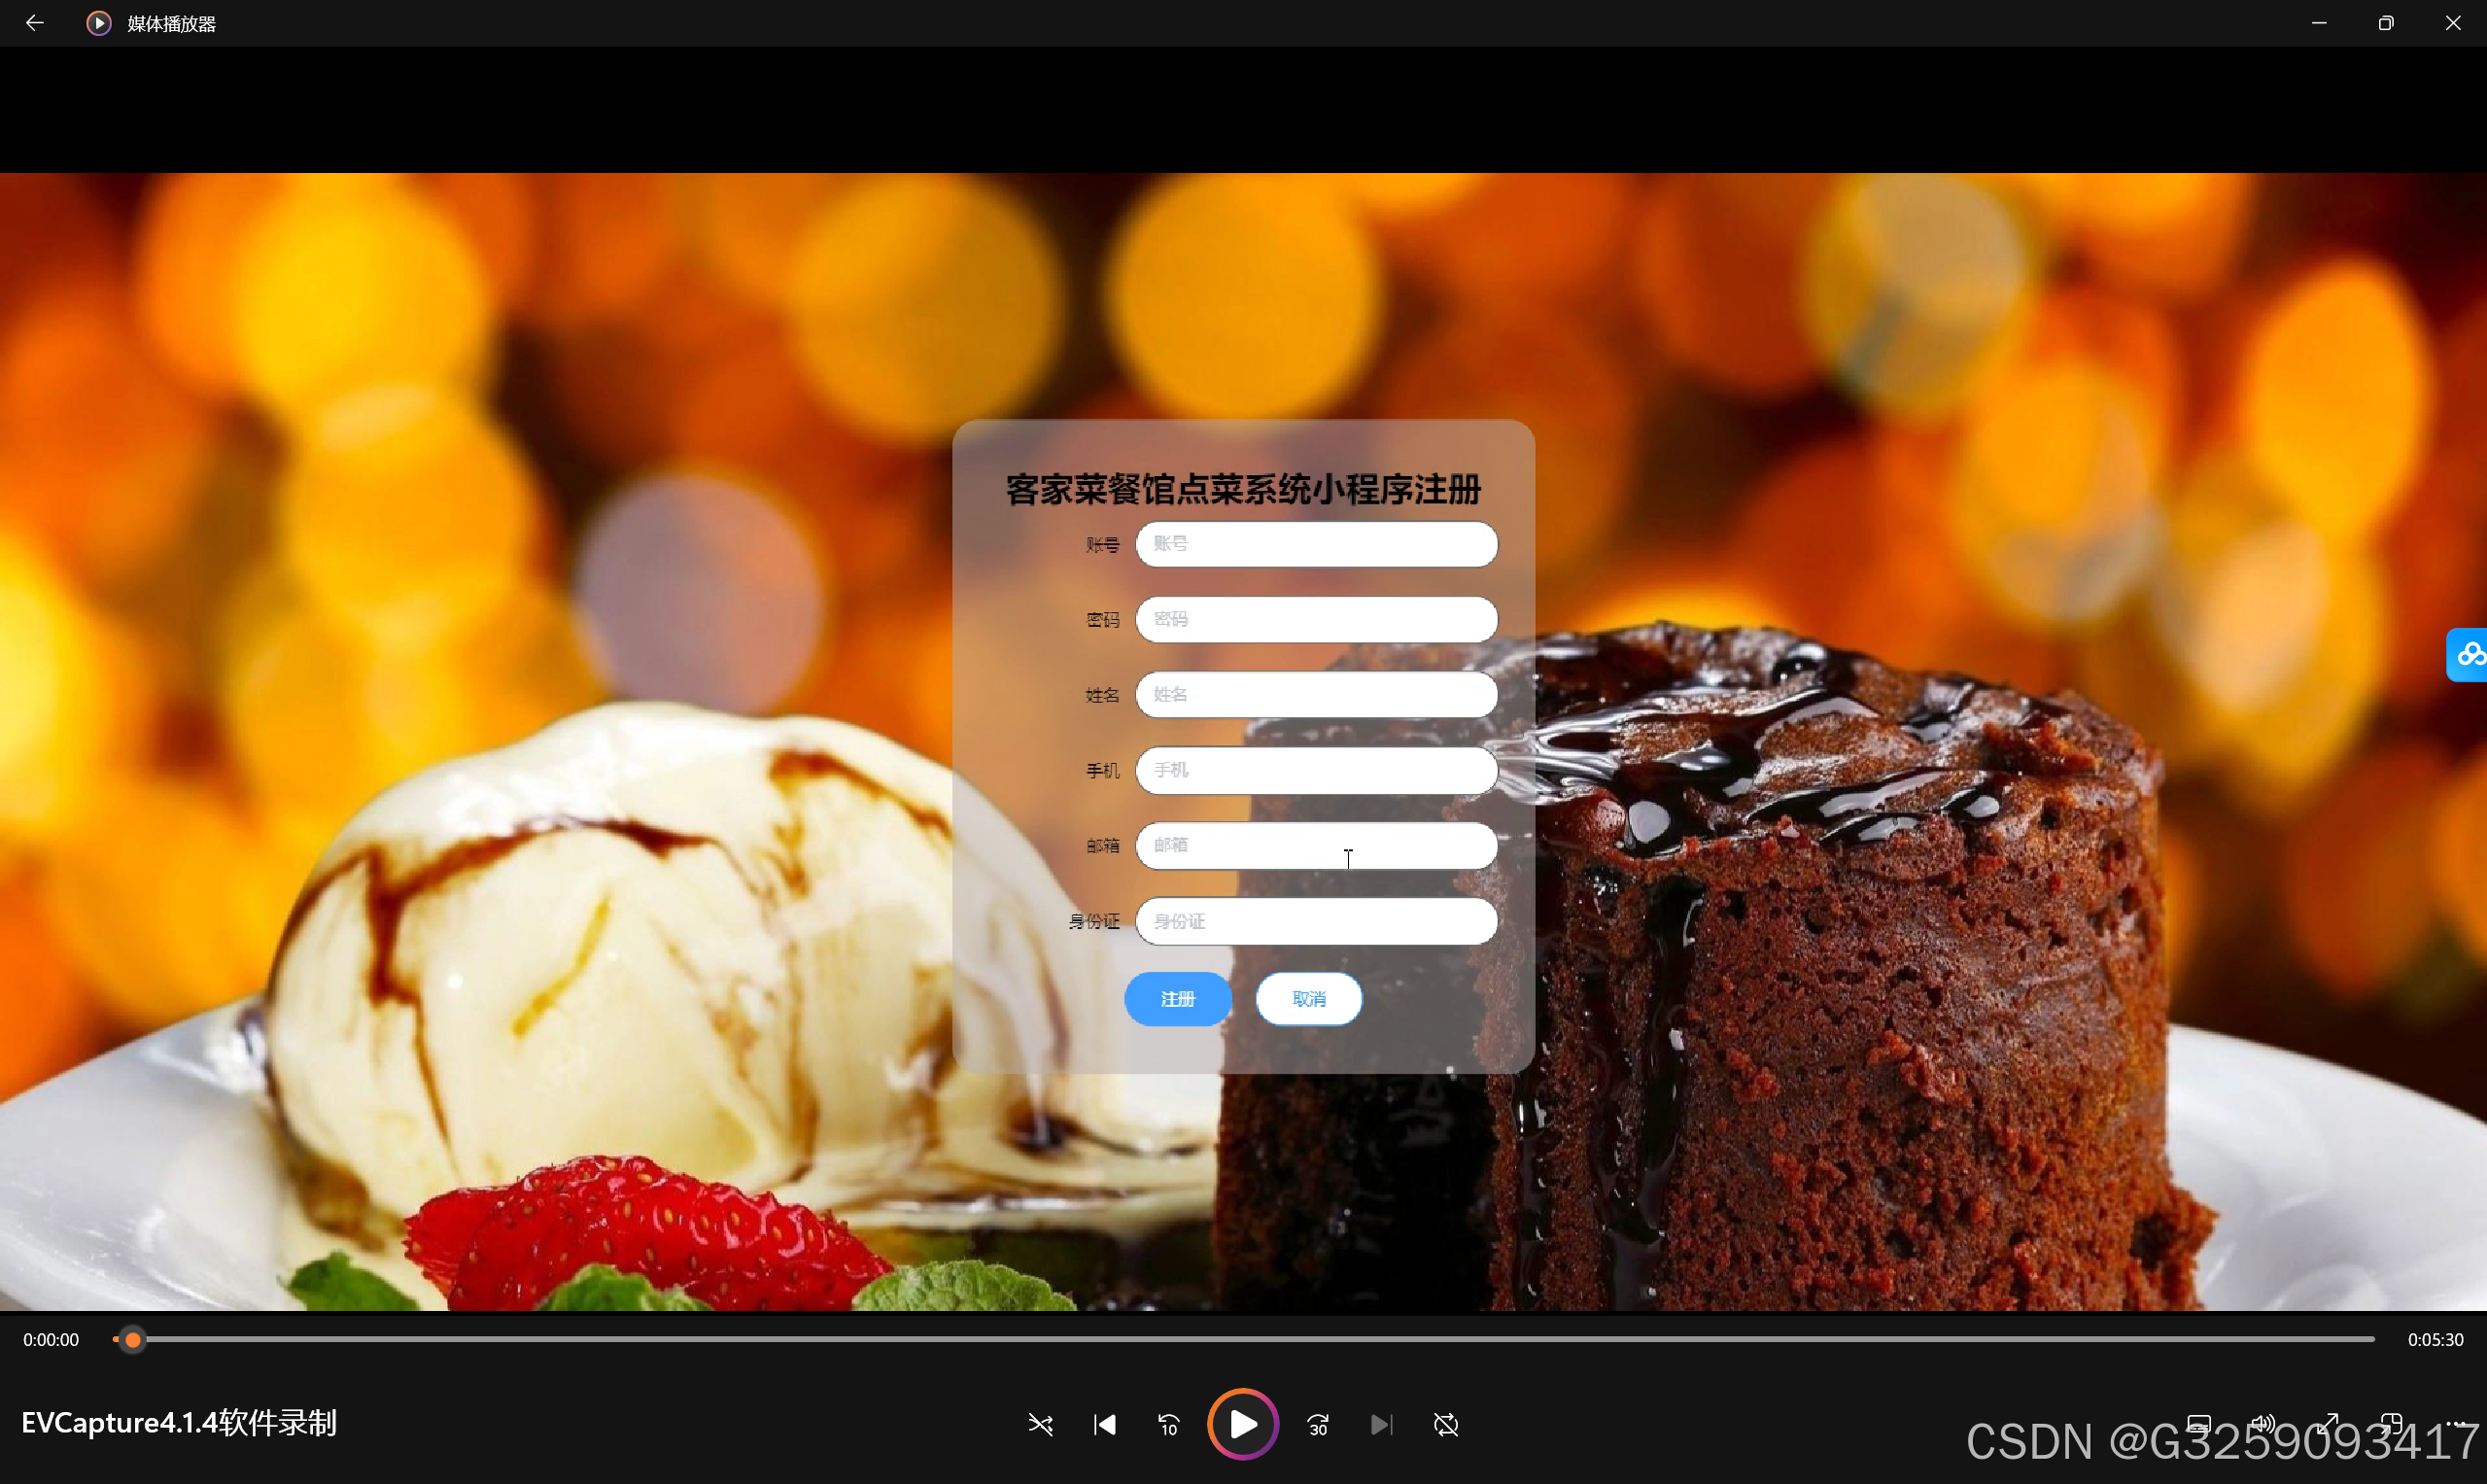The height and width of the screenshot is (1484, 2487).
Task: Skip back 10 seconds
Action: pyautogui.click(x=1168, y=1424)
